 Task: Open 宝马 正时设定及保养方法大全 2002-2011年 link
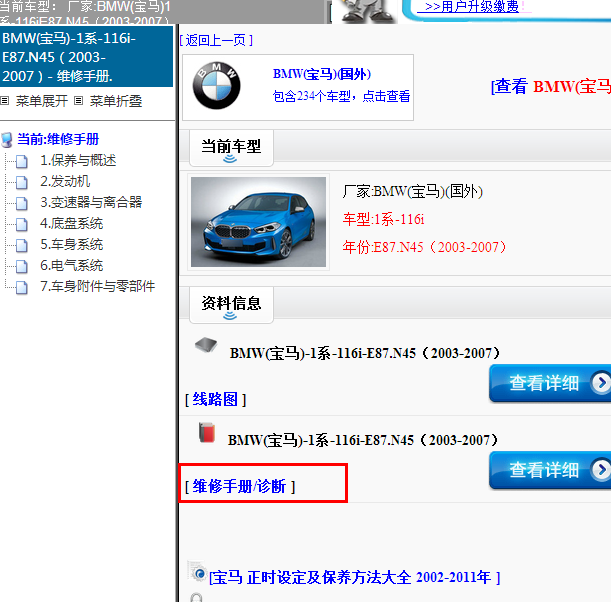[x=355, y=577]
